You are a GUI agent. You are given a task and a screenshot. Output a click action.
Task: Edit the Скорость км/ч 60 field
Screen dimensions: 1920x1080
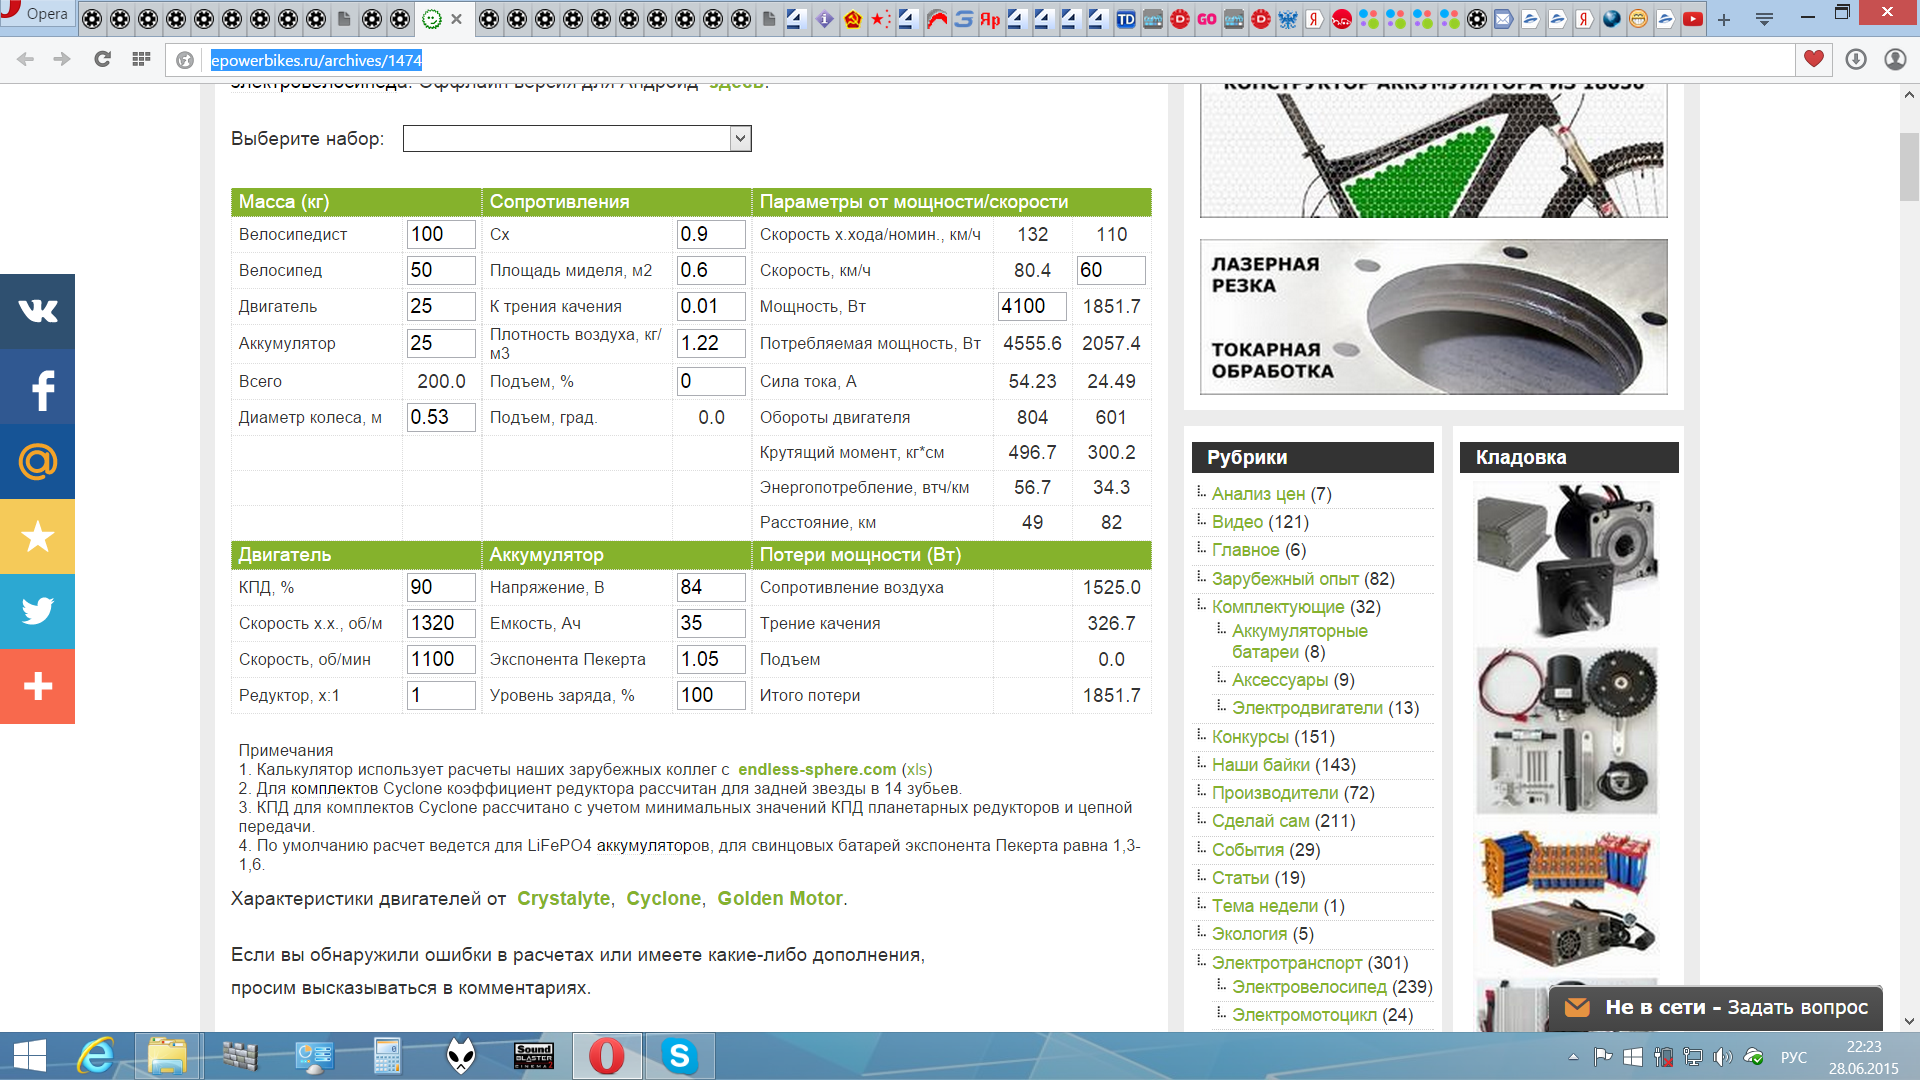[x=1111, y=270]
